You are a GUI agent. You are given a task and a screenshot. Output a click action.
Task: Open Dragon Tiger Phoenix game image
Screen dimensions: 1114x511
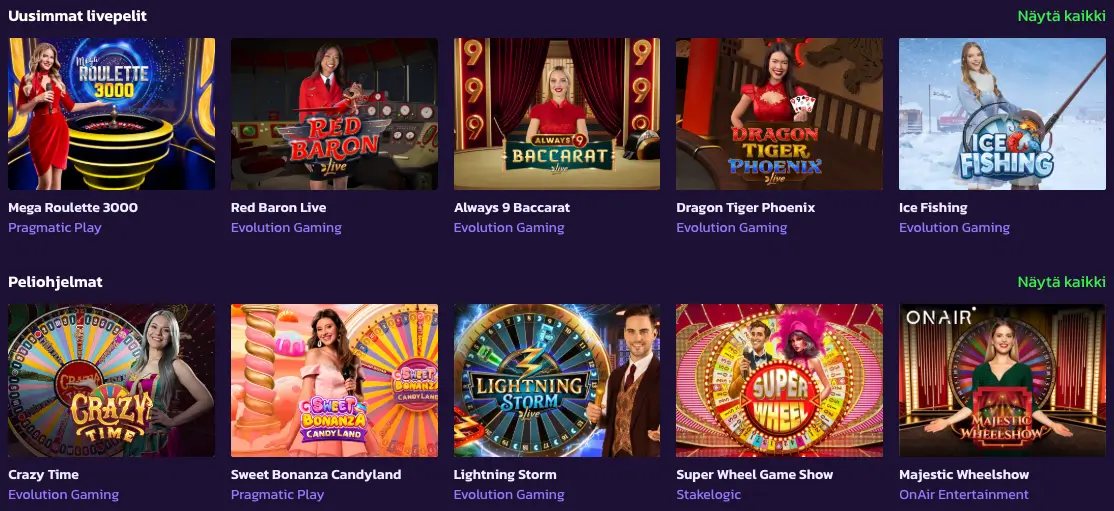[779, 114]
